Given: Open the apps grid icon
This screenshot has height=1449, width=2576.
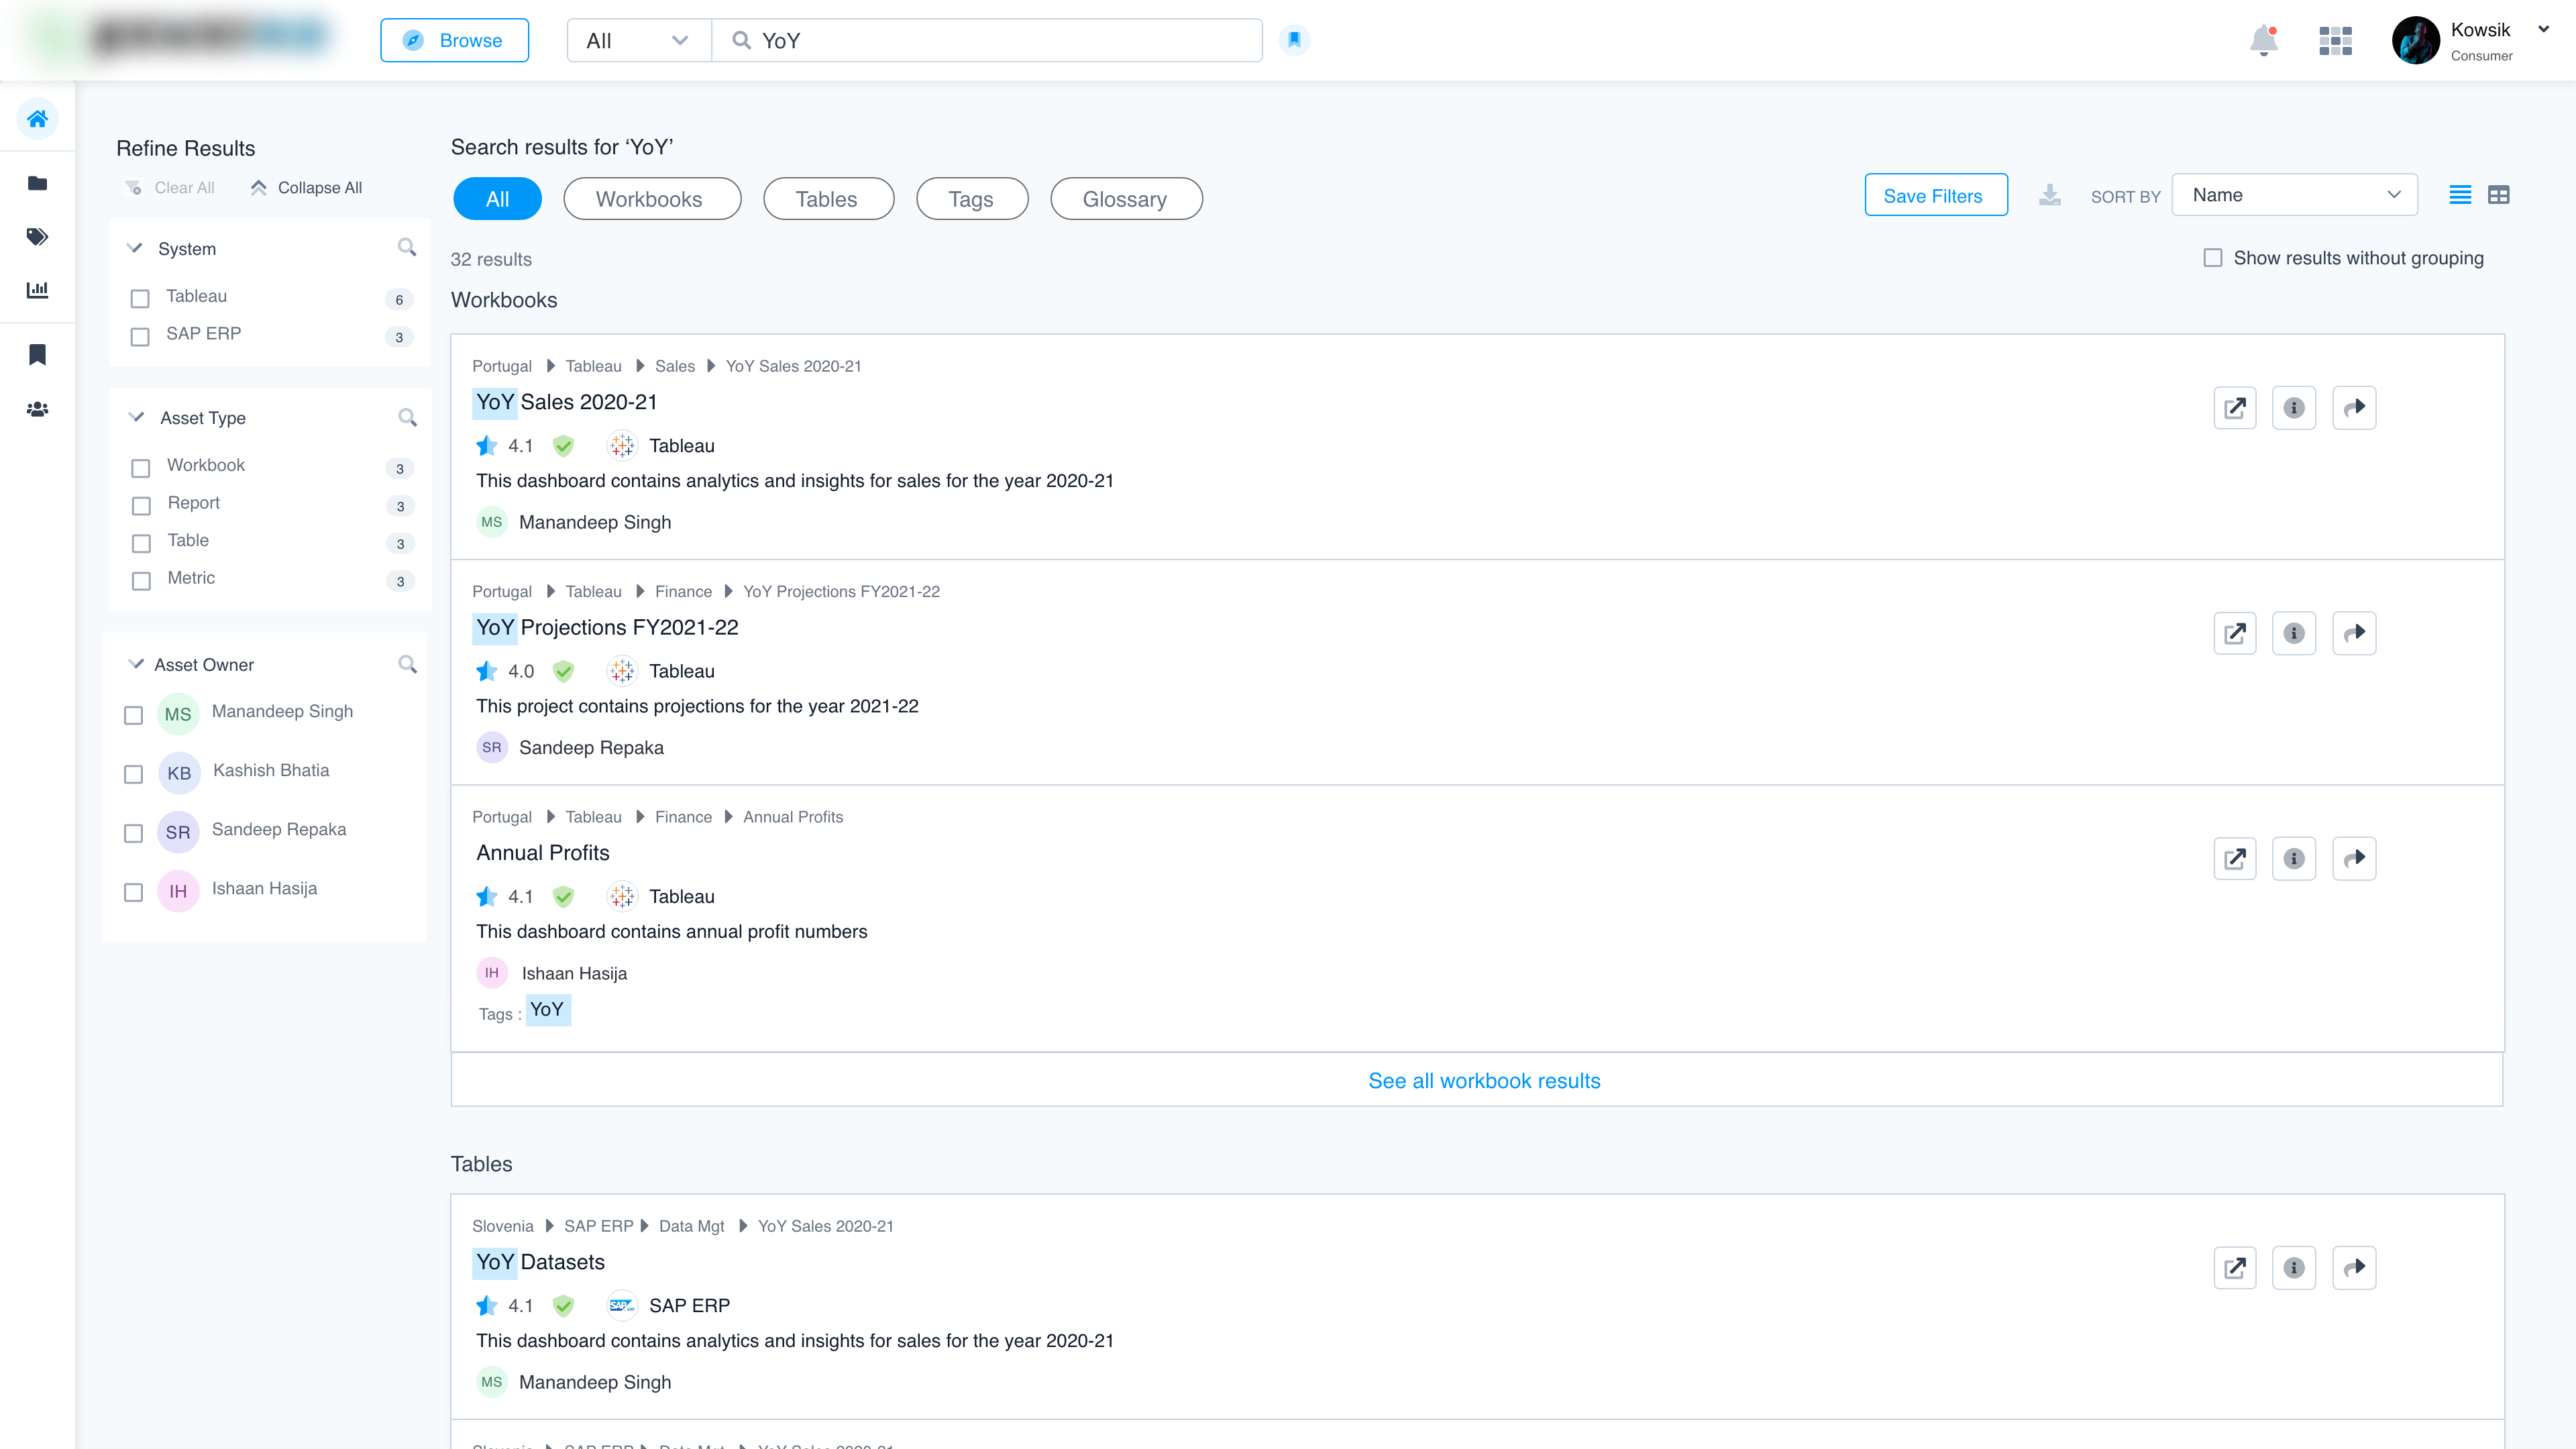Looking at the screenshot, I should [x=2335, y=41].
